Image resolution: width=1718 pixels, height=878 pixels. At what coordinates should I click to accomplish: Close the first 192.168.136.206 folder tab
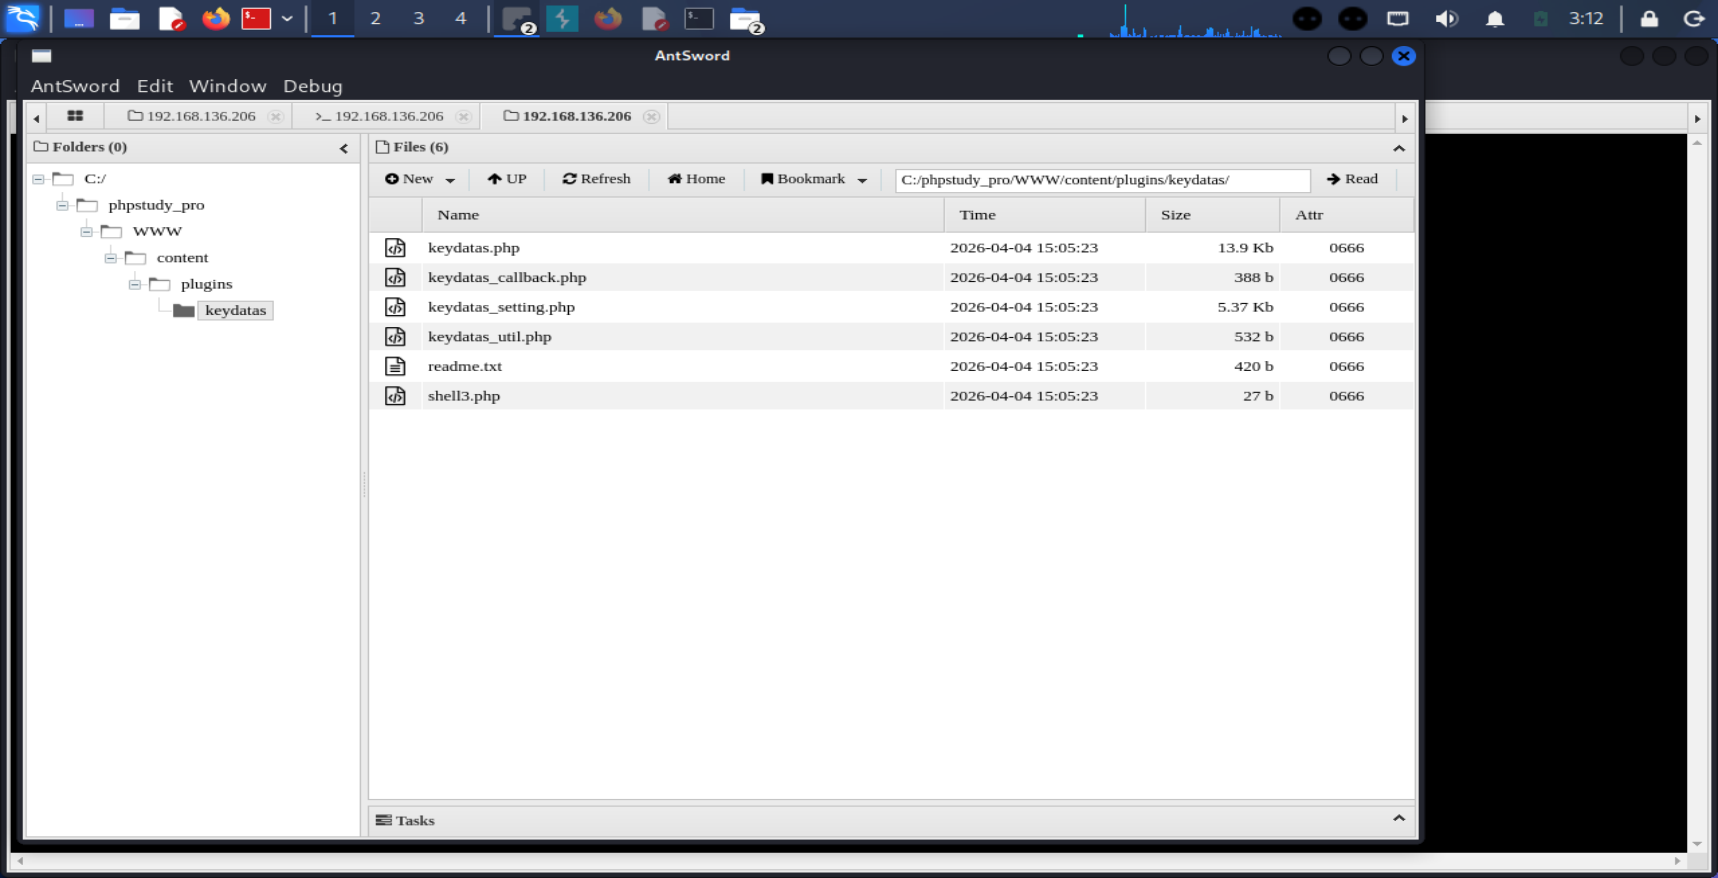(x=275, y=117)
